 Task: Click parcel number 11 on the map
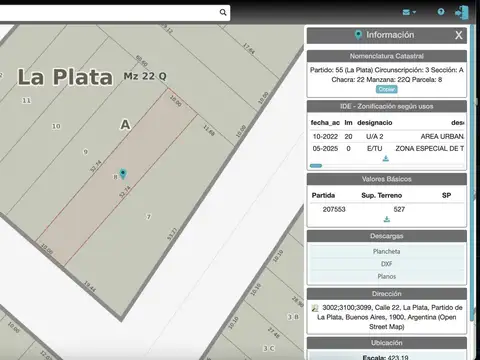26,100
